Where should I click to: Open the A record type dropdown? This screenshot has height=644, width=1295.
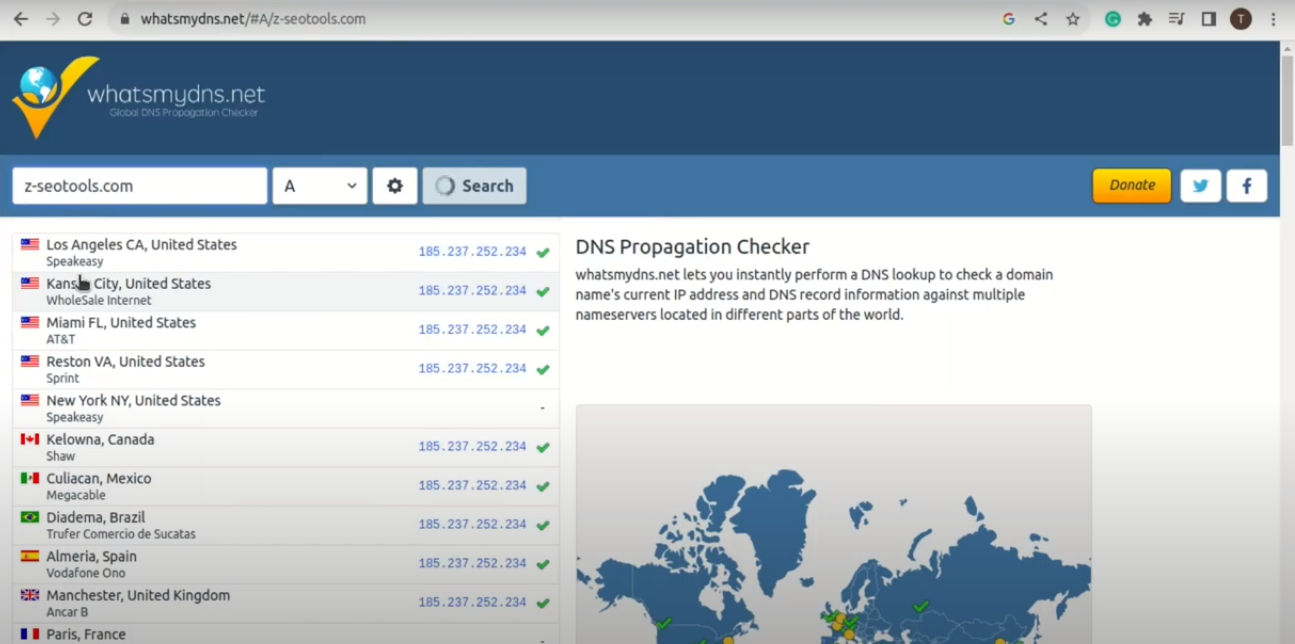[320, 186]
